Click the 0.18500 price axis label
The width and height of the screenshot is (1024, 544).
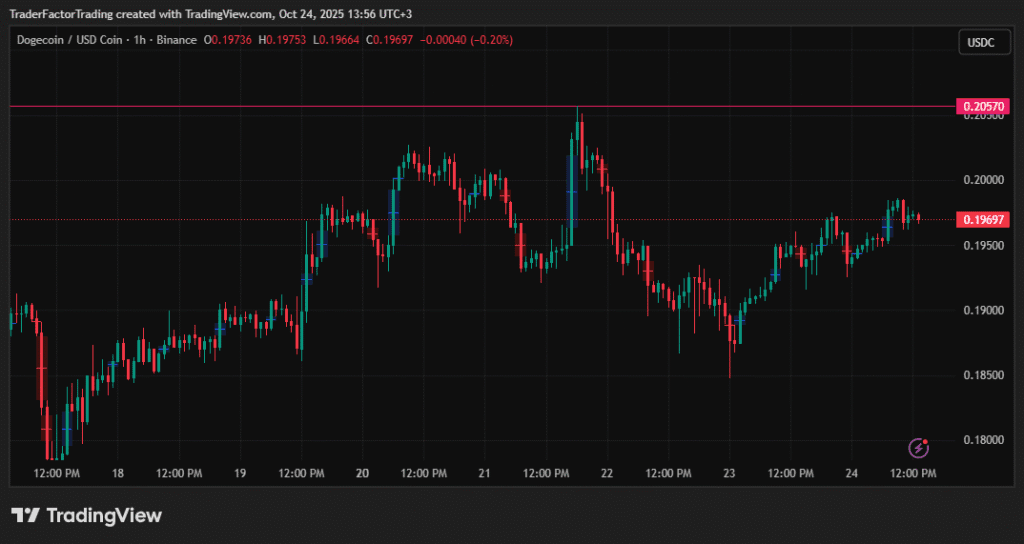click(x=981, y=375)
